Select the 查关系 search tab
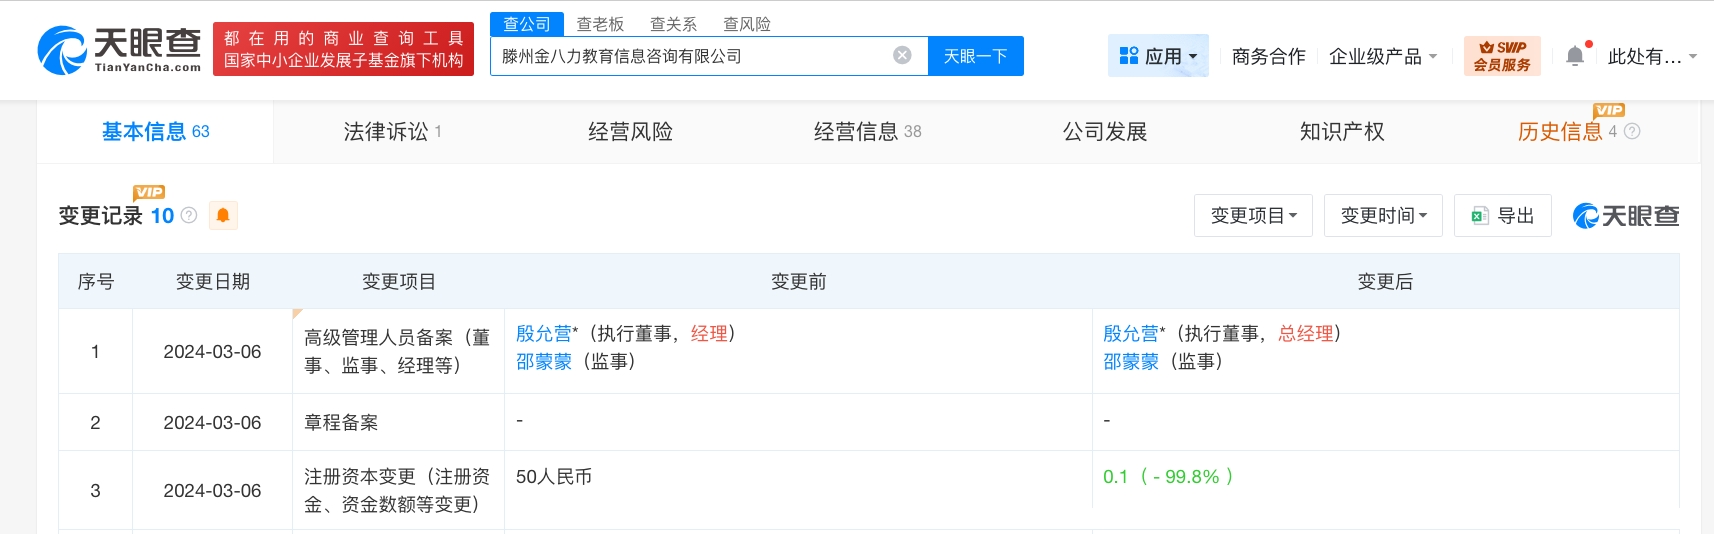This screenshot has width=1714, height=534. pyautogui.click(x=673, y=24)
